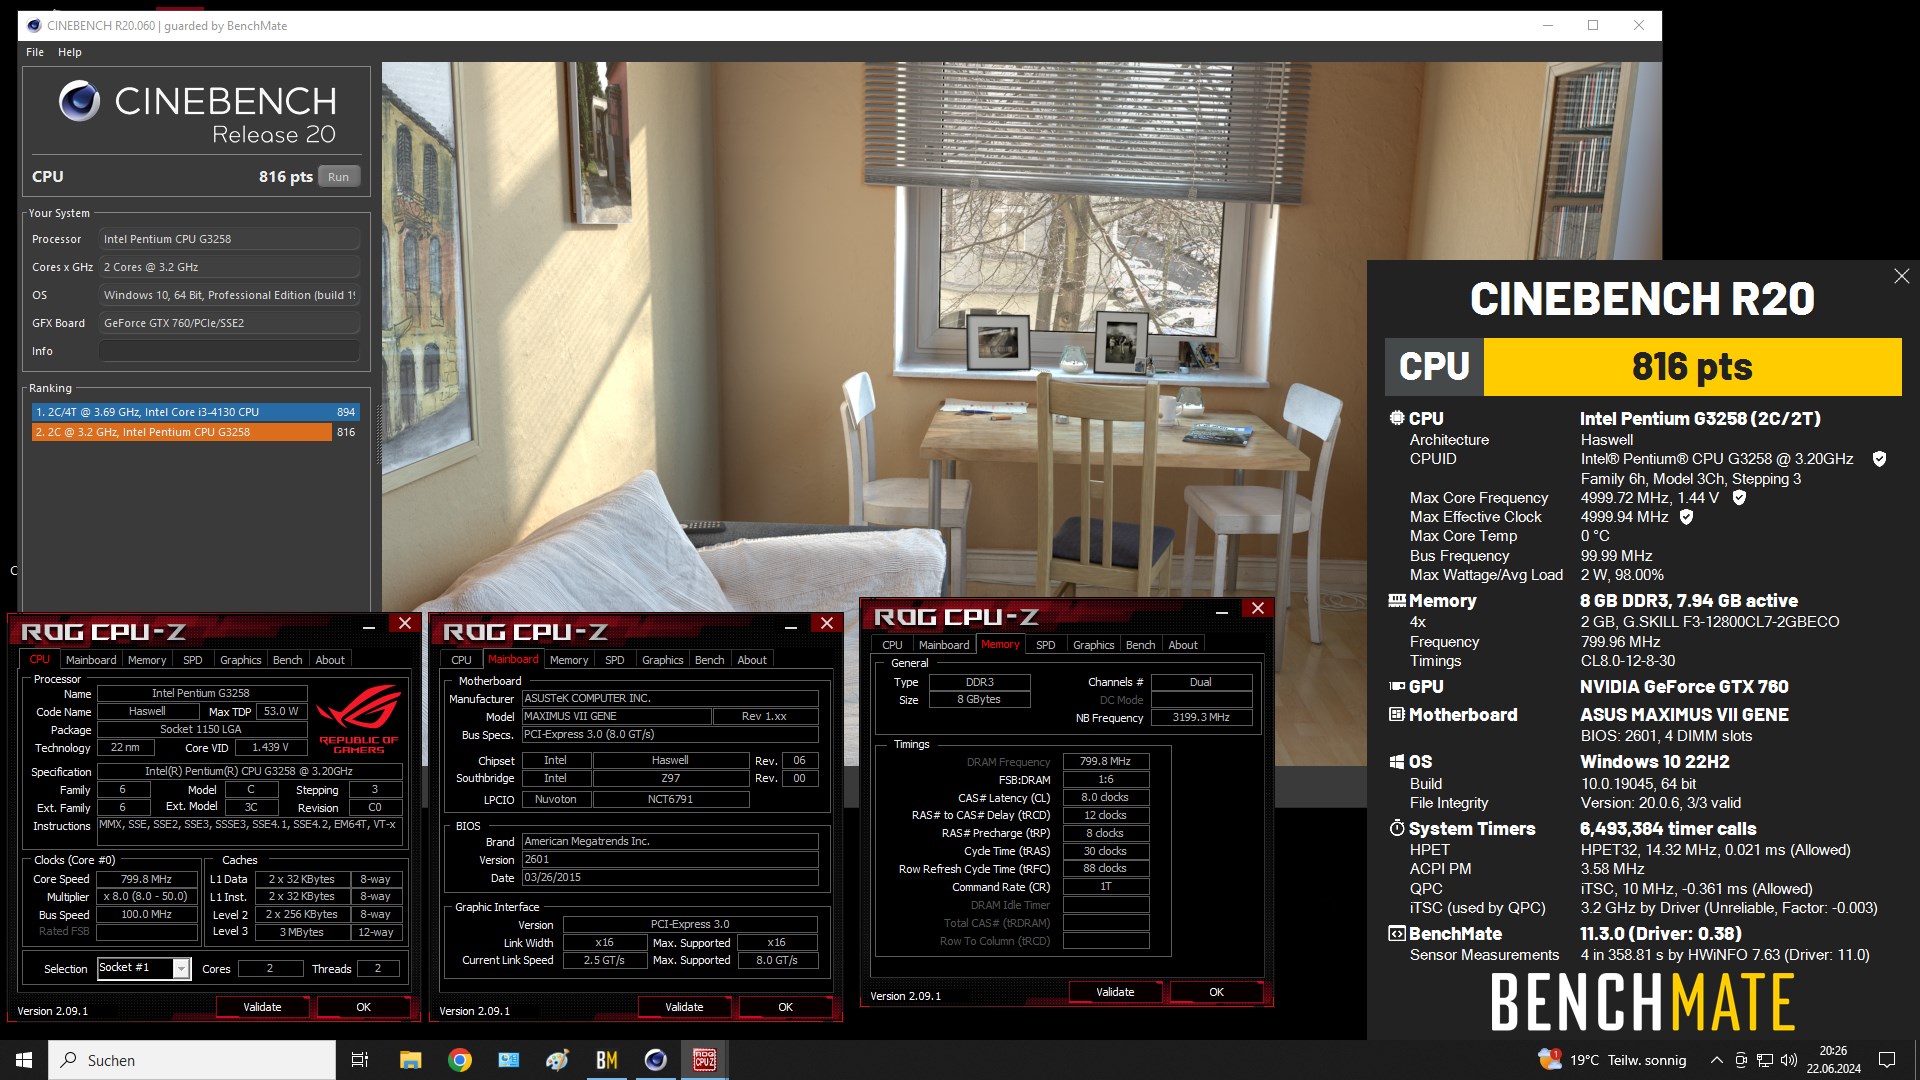The width and height of the screenshot is (1920, 1080).
Task: Select ranking row Intel Core i3-4130 CPU
Action: [x=195, y=412]
